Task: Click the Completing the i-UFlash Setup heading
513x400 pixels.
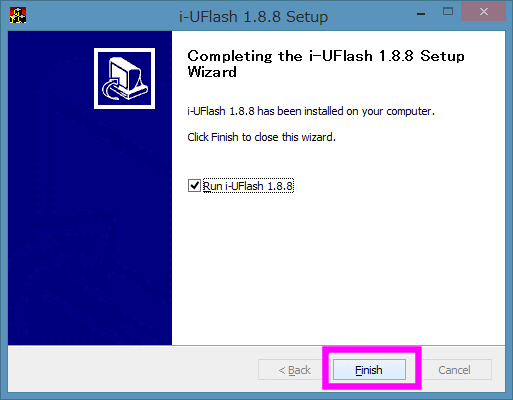Action: (x=326, y=64)
